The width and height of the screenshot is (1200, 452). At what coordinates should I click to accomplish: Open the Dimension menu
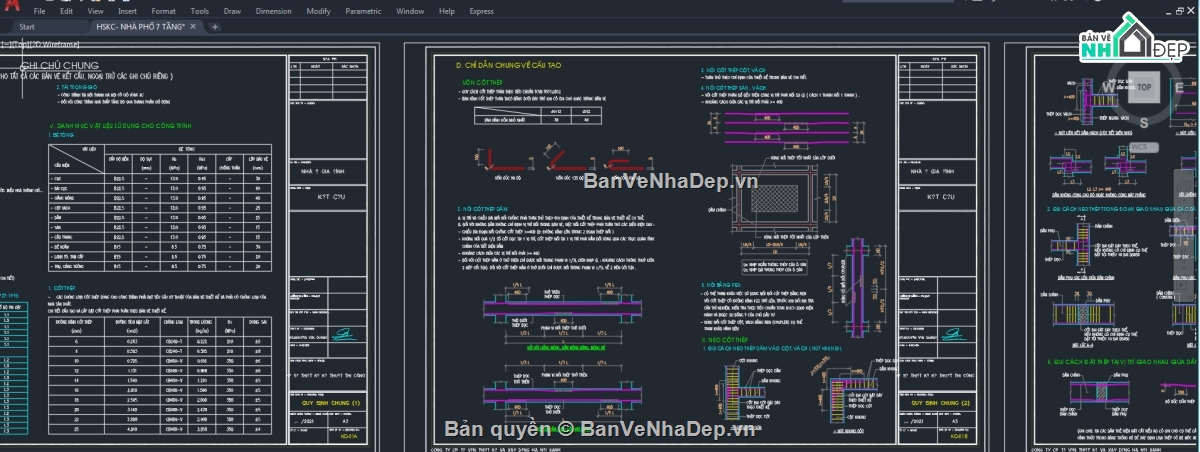point(273,11)
